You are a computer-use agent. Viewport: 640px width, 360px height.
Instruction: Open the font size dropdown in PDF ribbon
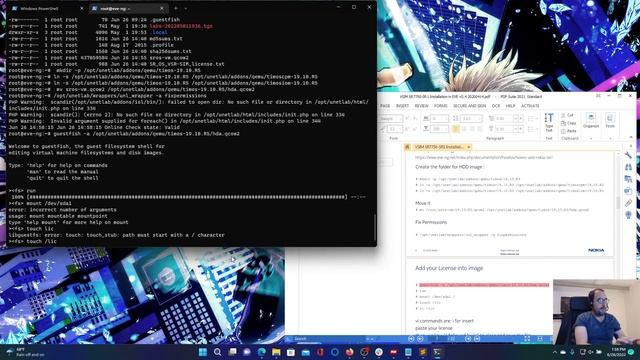pyautogui.click(x=395, y=129)
